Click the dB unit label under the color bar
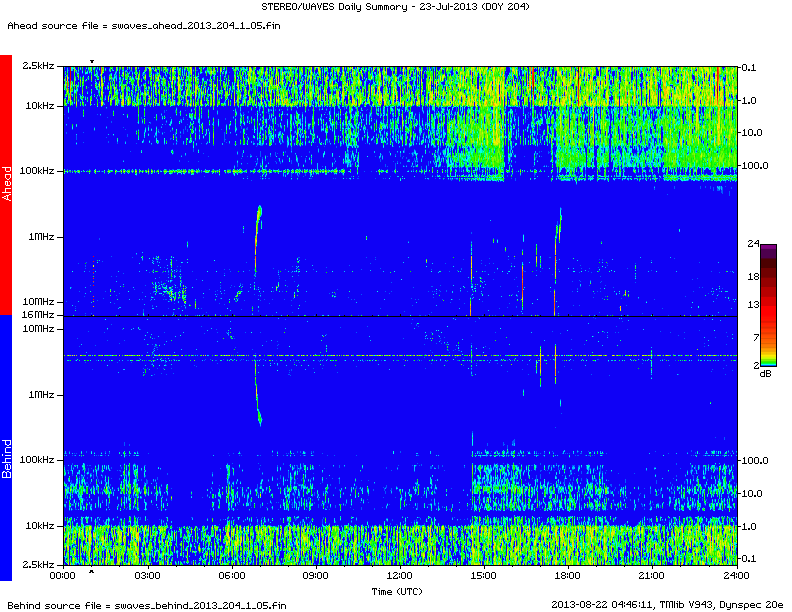 765,373
